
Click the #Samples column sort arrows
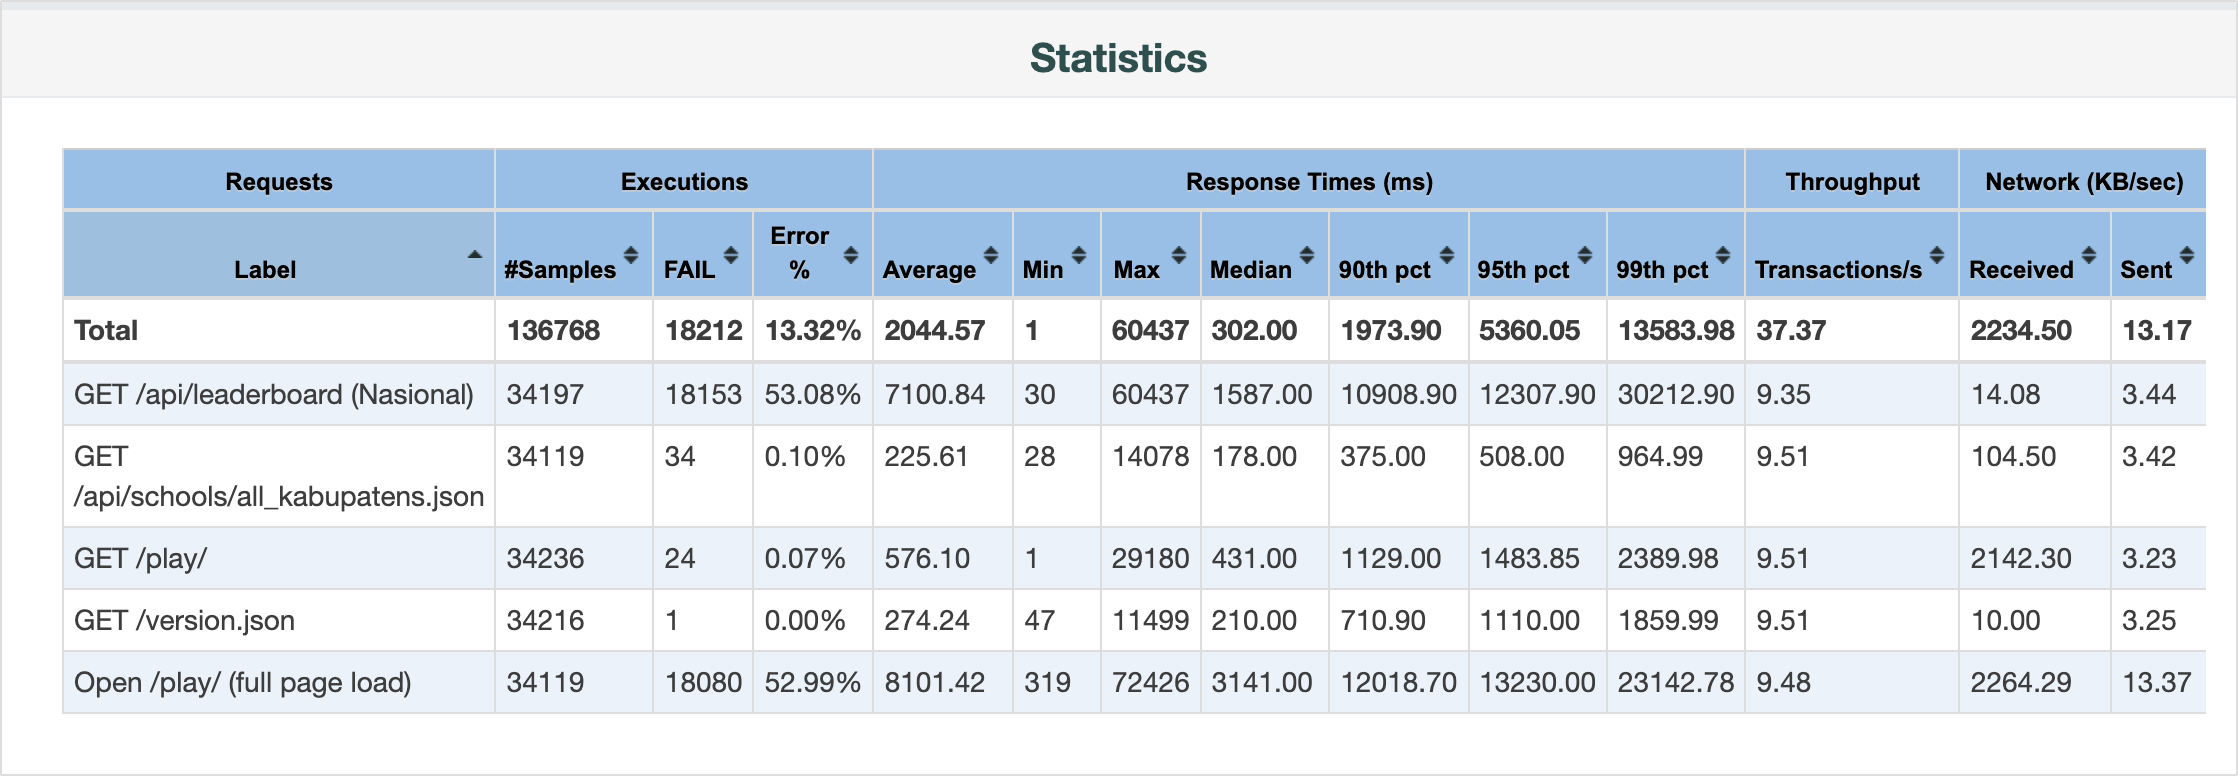click(631, 255)
